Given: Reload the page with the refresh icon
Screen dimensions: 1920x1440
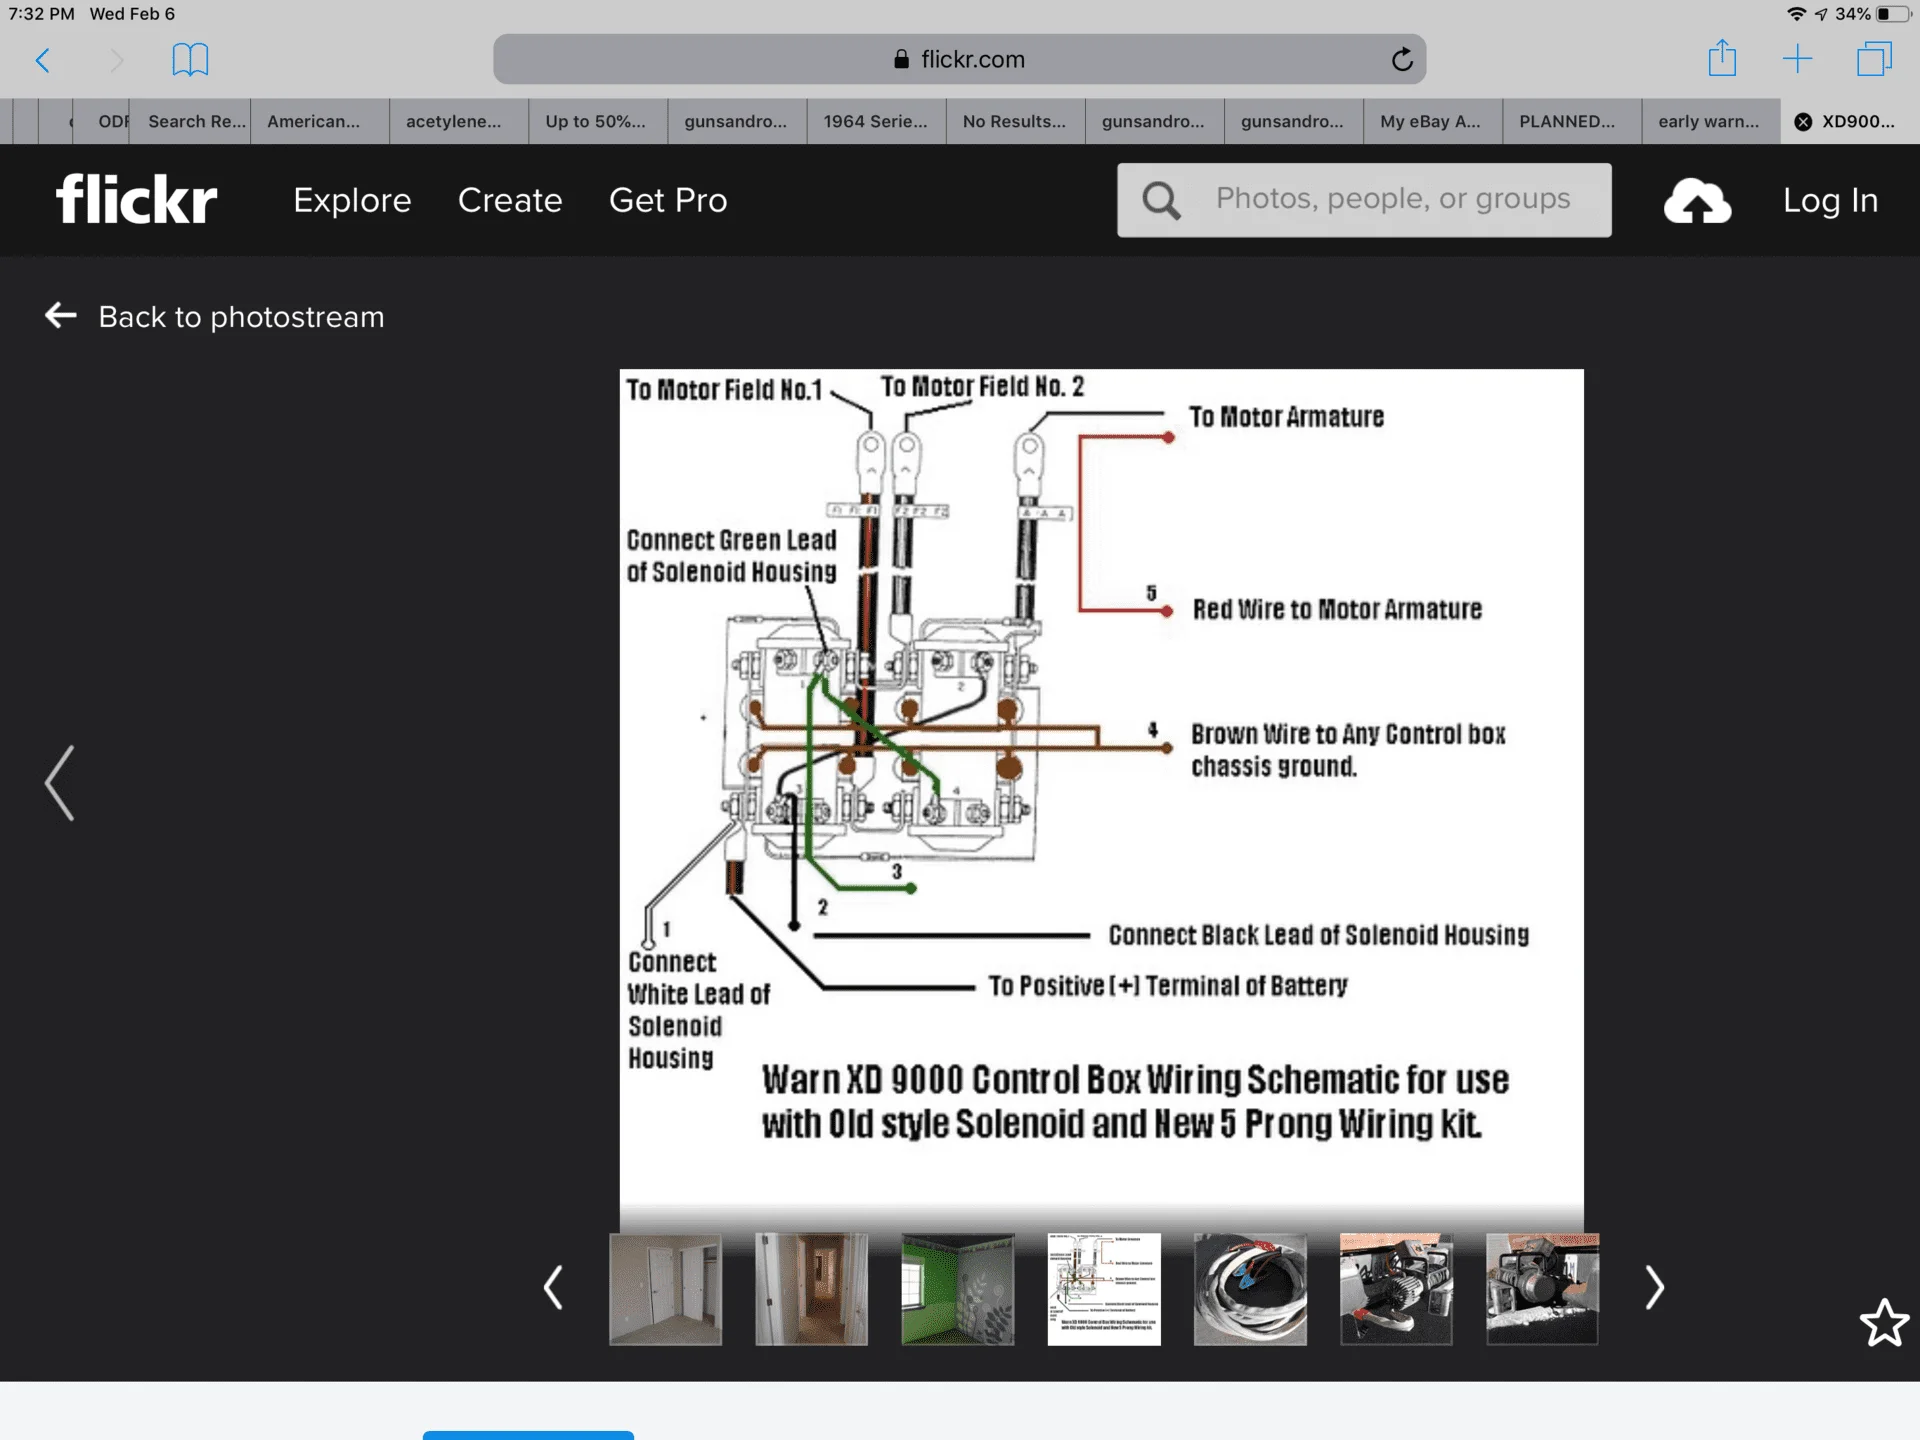Looking at the screenshot, I should [x=1402, y=59].
